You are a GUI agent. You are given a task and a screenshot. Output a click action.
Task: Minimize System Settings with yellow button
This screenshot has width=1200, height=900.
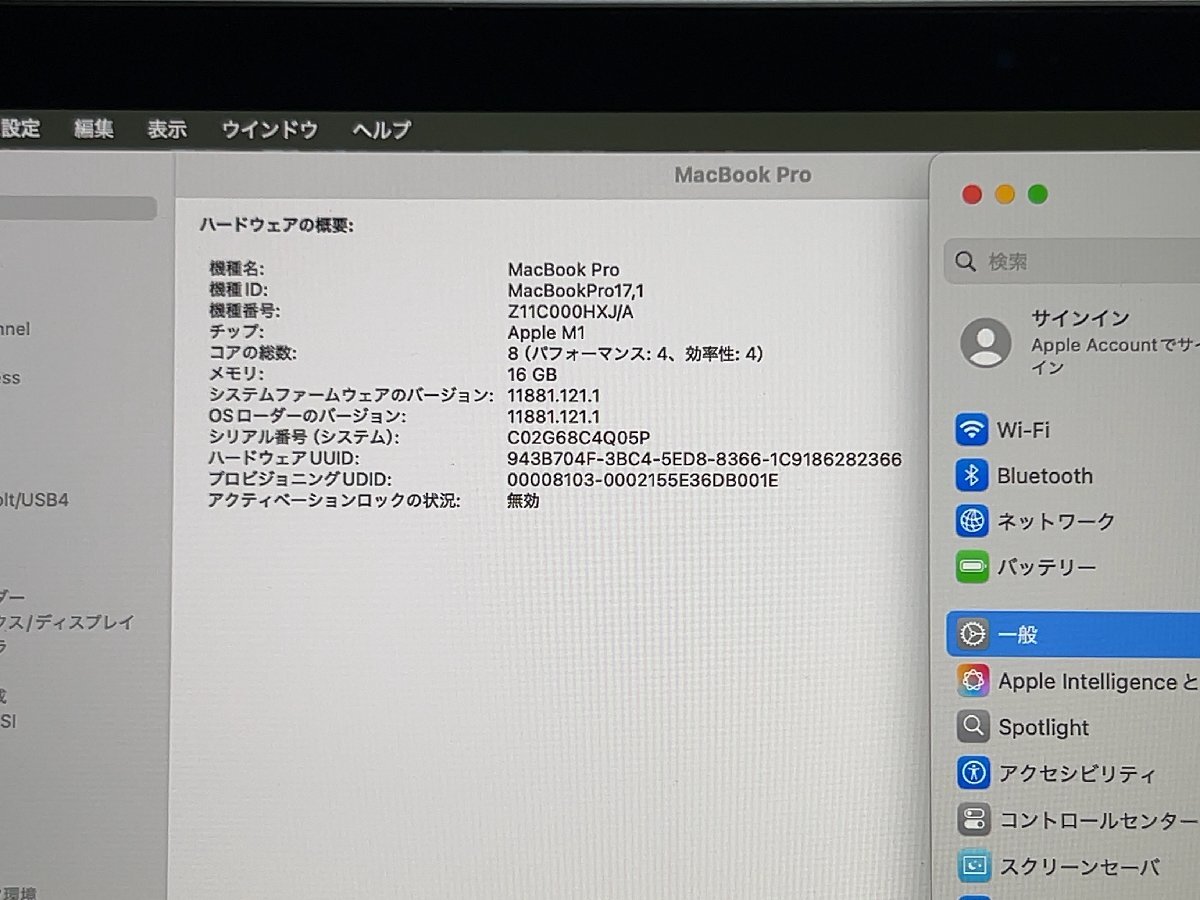click(1005, 195)
